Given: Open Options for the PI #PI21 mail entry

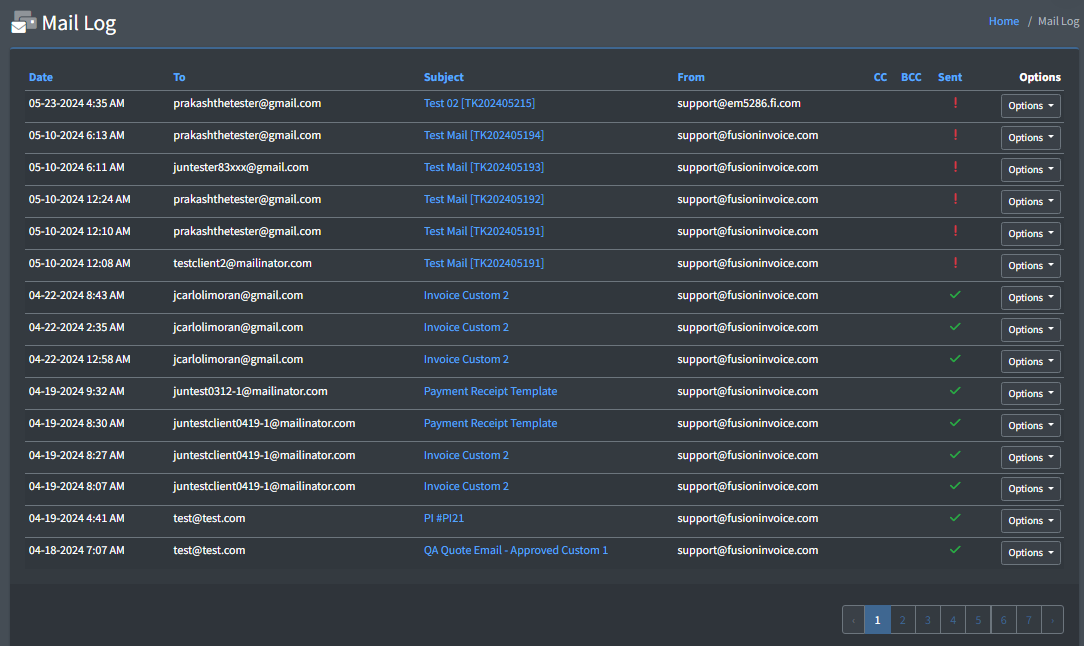Looking at the screenshot, I should click(x=1030, y=520).
